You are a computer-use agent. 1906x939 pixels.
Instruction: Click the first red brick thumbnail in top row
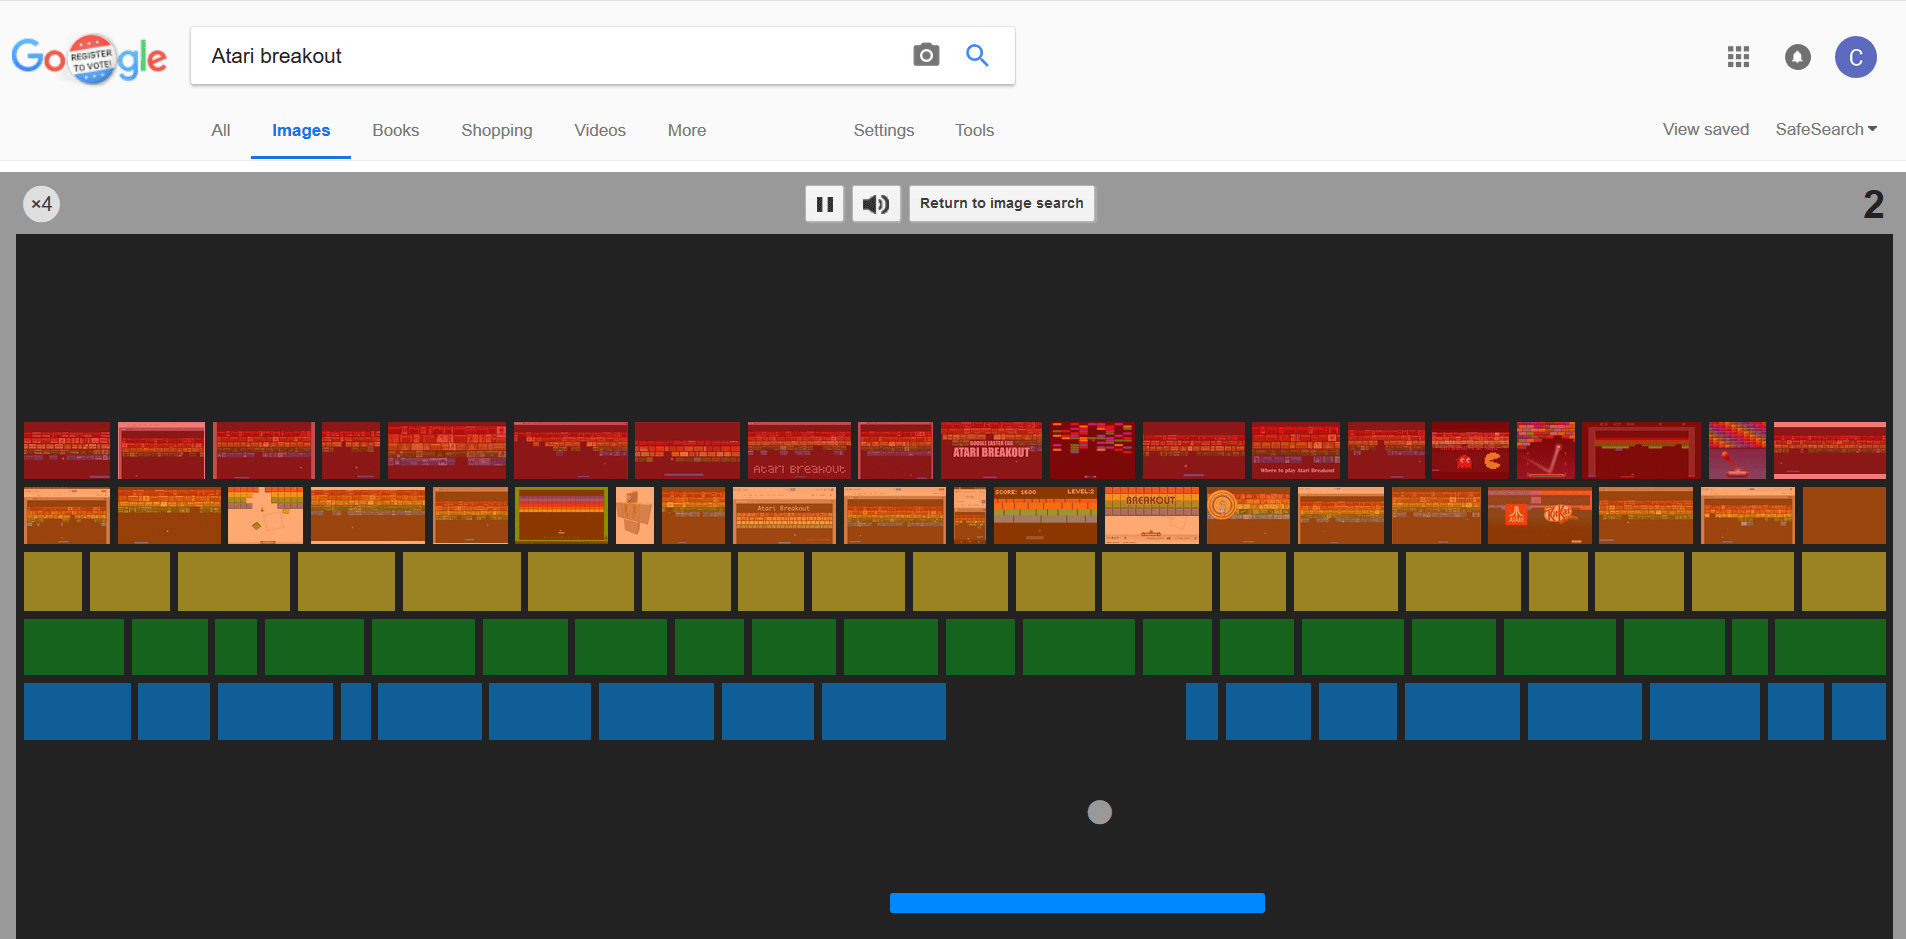(x=67, y=450)
